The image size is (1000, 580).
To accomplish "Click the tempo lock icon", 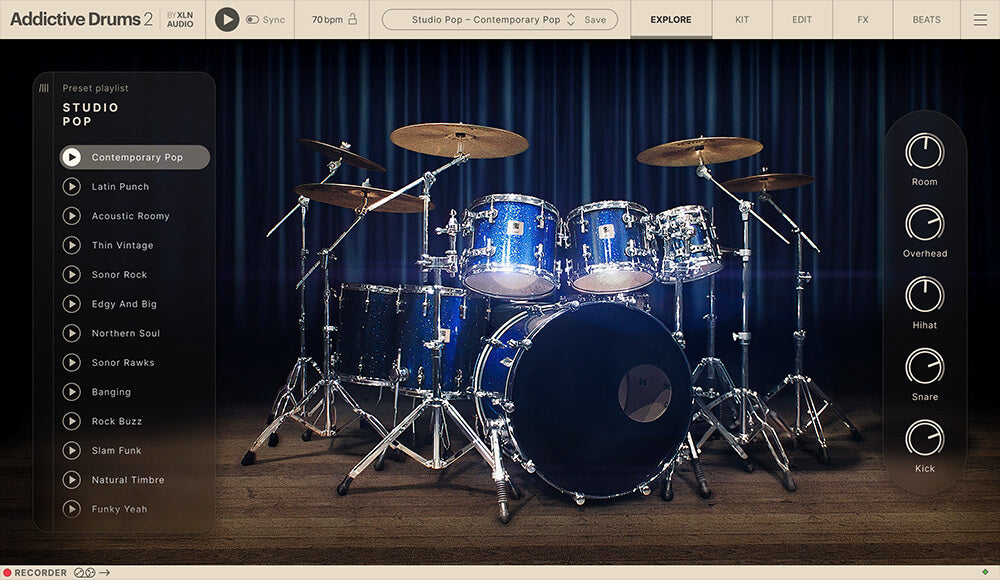I will pos(352,20).
